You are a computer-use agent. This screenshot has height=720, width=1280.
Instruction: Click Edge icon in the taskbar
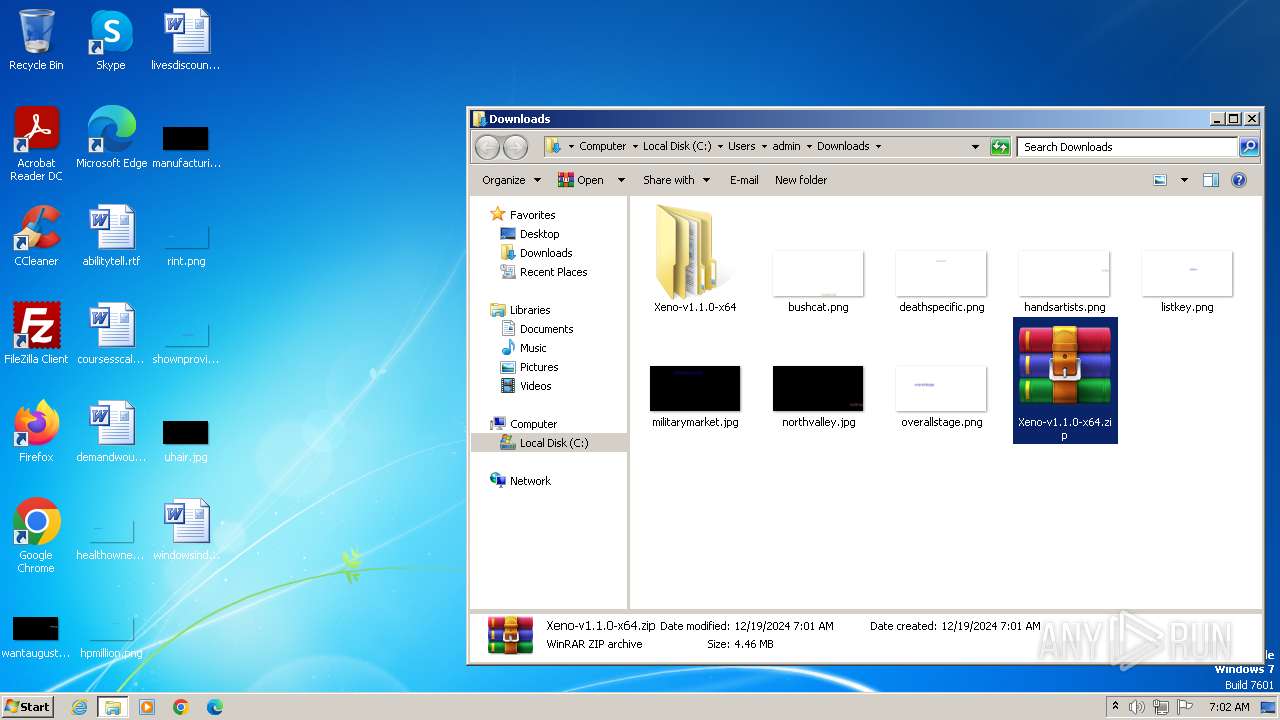click(x=215, y=707)
